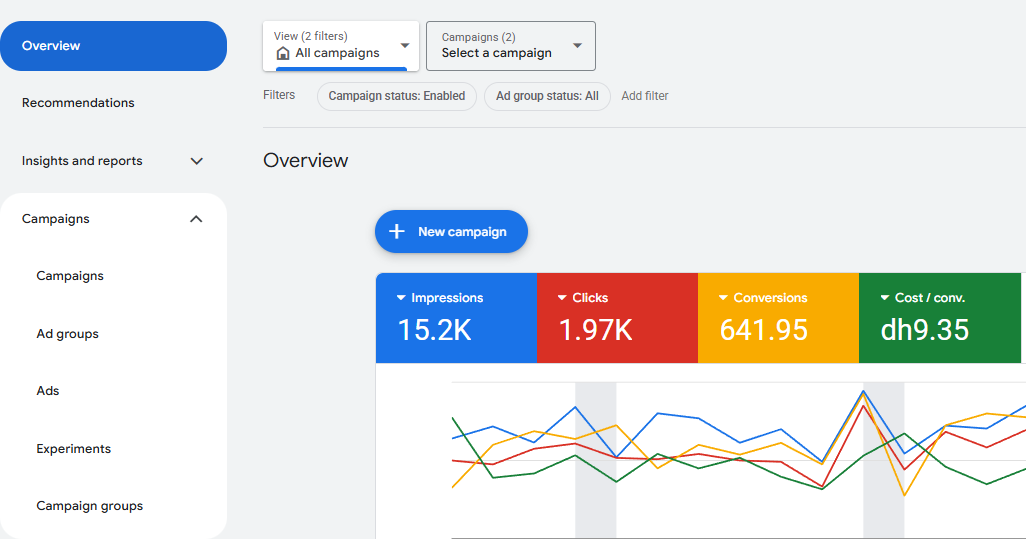Open the Experiments section
Screen dimensions: 1026x539
click(x=74, y=449)
